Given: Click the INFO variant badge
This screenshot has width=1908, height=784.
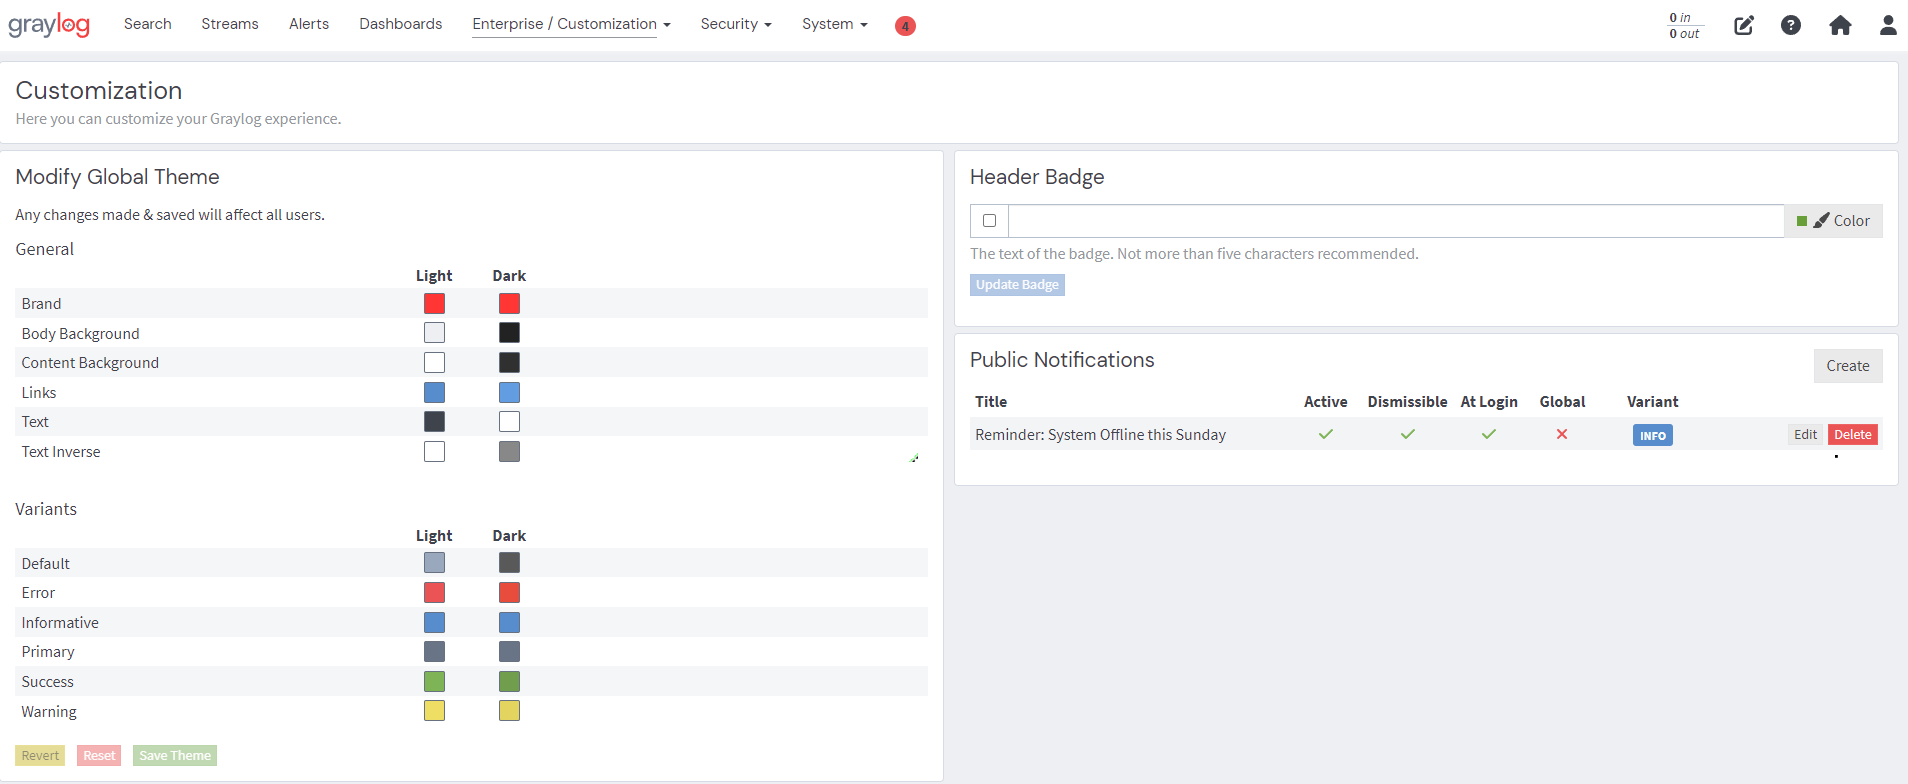Looking at the screenshot, I should 1652,435.
